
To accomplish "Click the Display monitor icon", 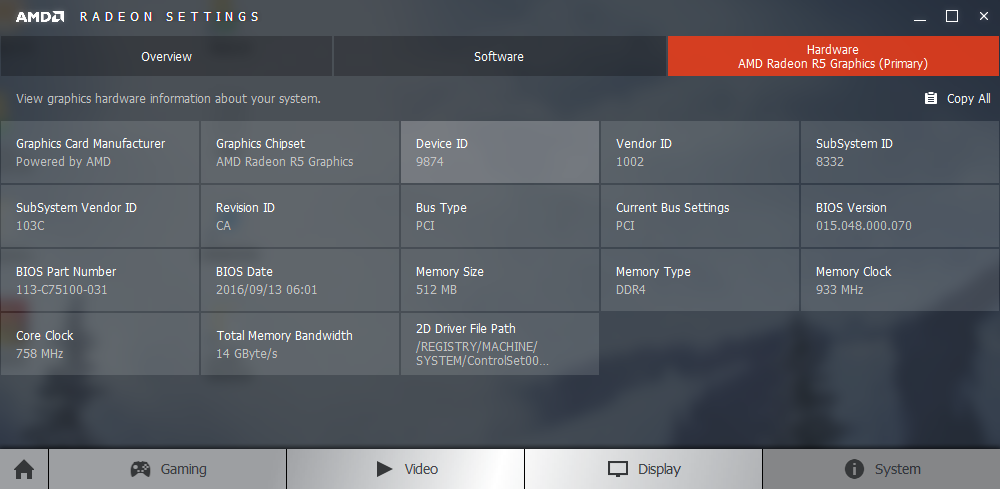I will (x=618, y=470).
